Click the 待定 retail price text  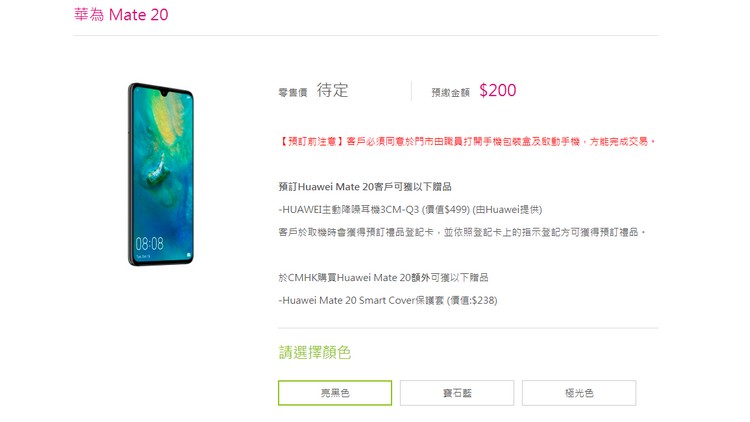point(332,90)
